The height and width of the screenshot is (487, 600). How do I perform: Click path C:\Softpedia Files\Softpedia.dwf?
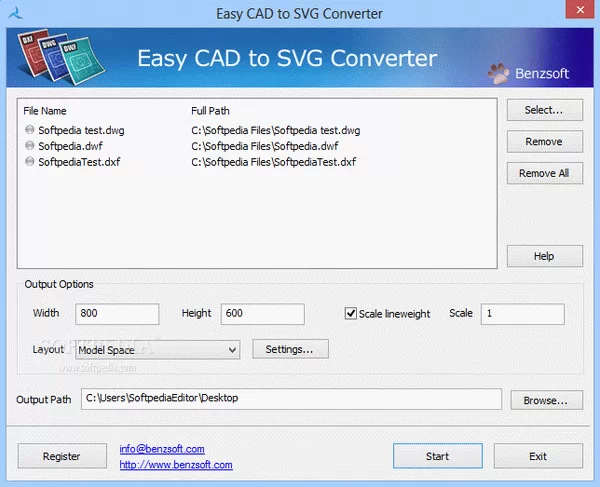[265, 146]
